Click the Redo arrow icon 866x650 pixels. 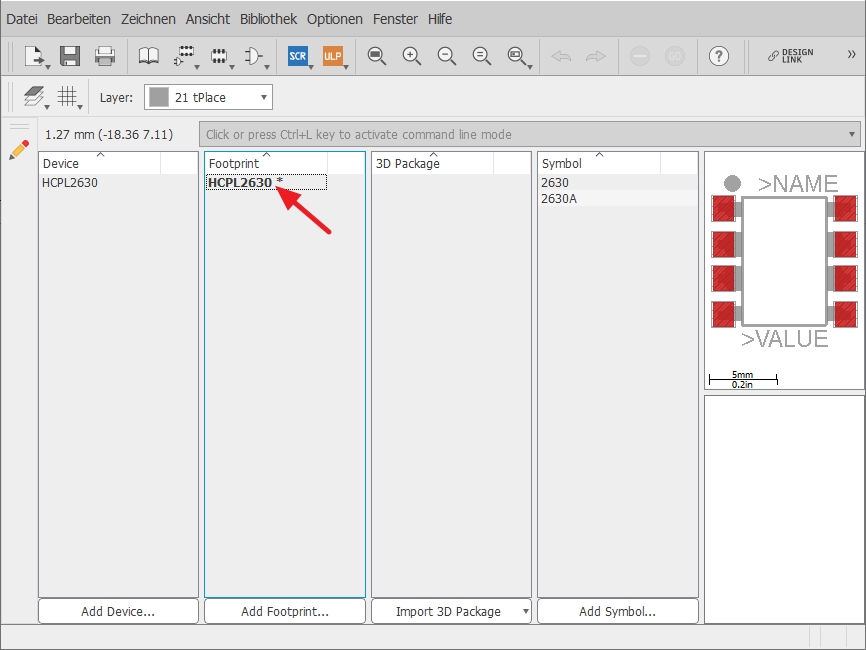coord(595,56)
